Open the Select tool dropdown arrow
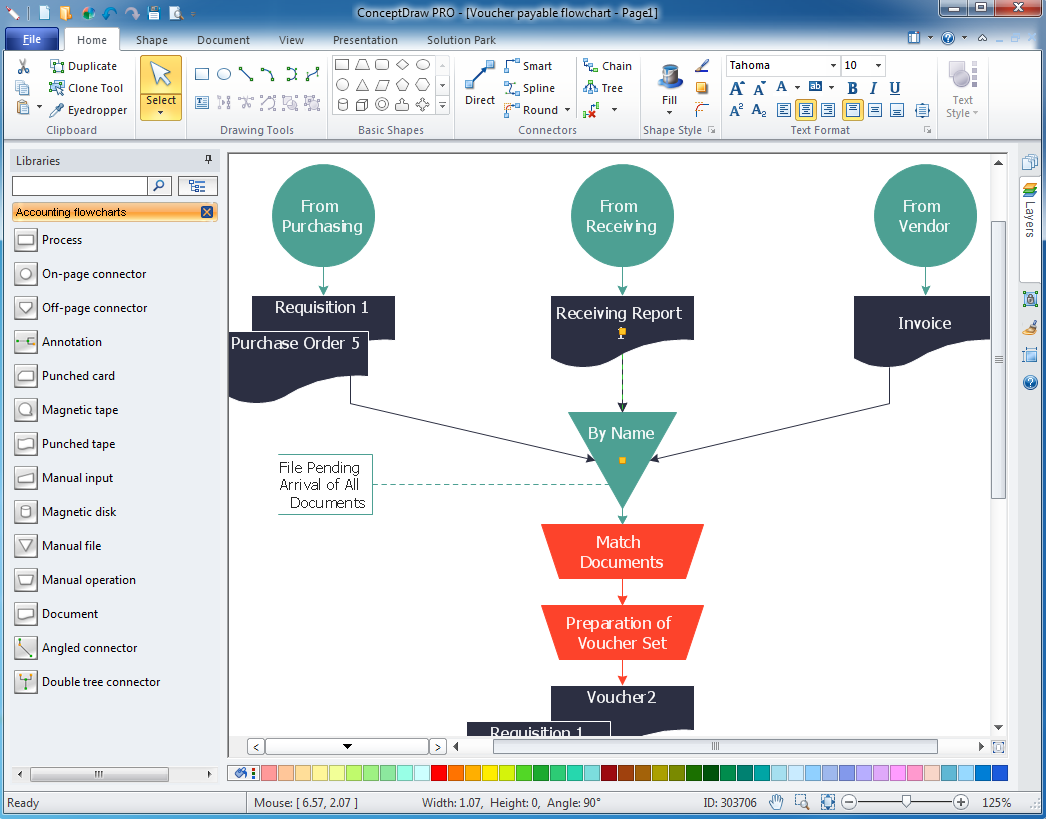 161,113
